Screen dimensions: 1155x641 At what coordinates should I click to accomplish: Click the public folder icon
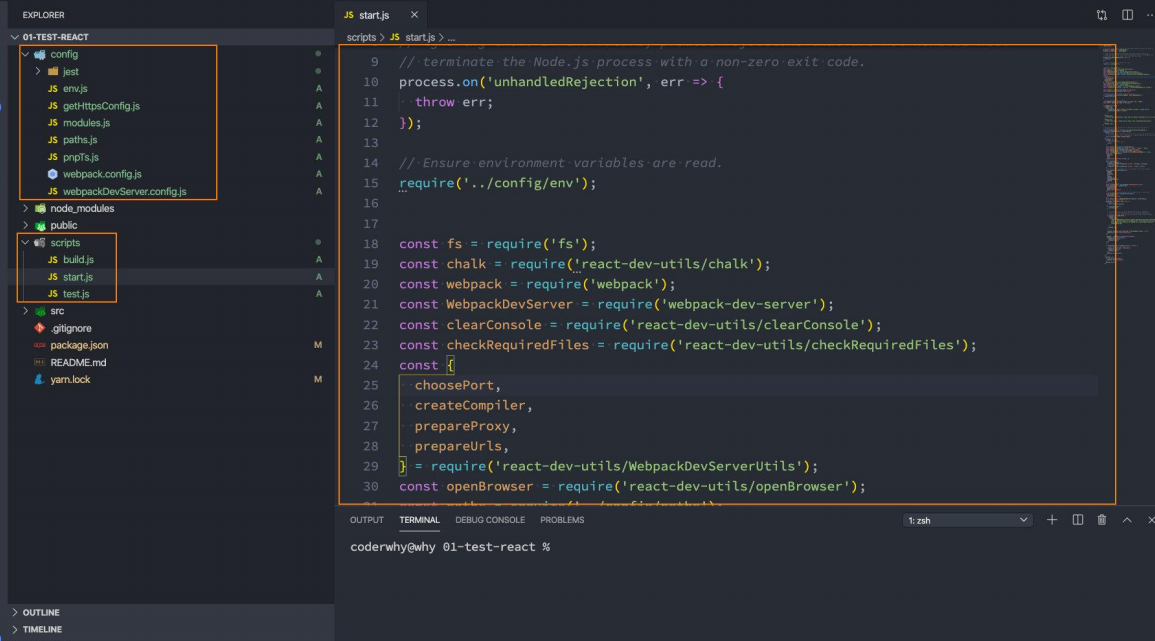[x=40, y=225]
